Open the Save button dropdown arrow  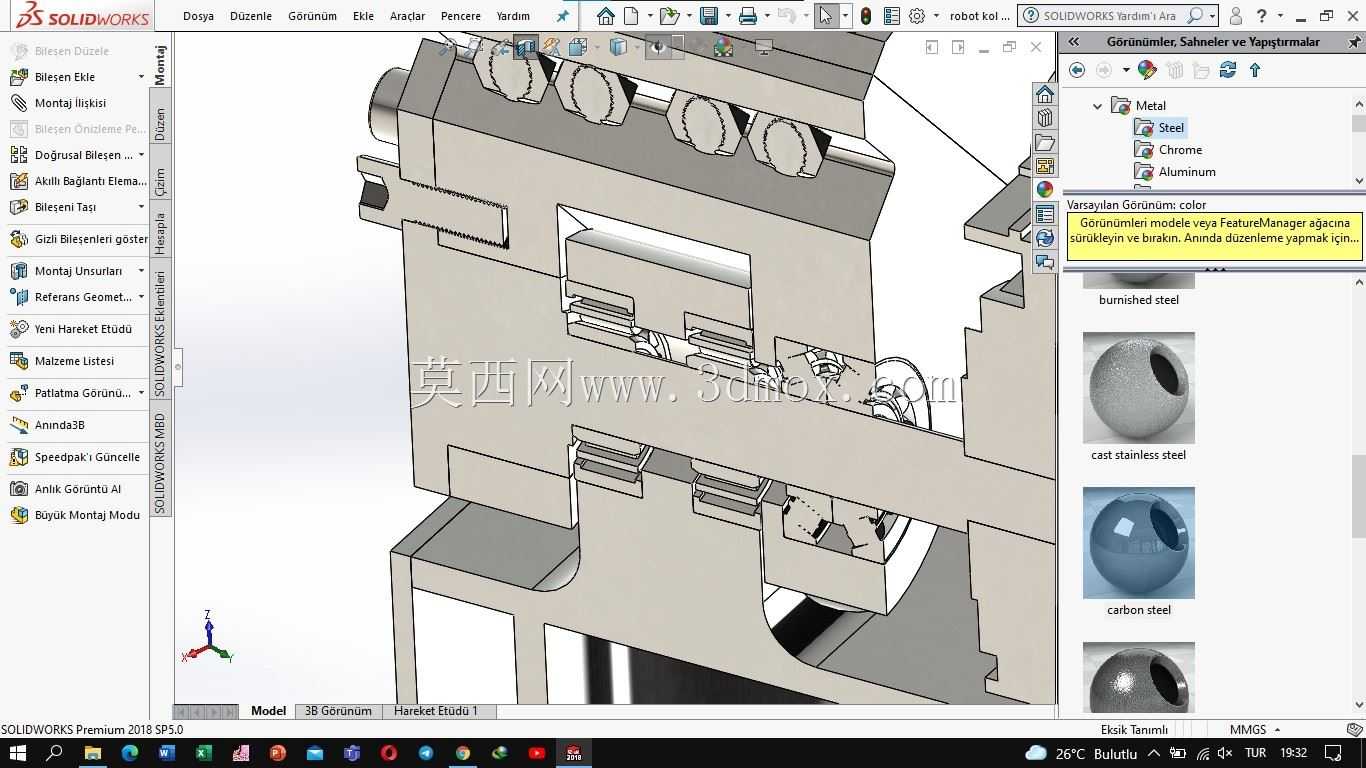click(x=727, y=16)
